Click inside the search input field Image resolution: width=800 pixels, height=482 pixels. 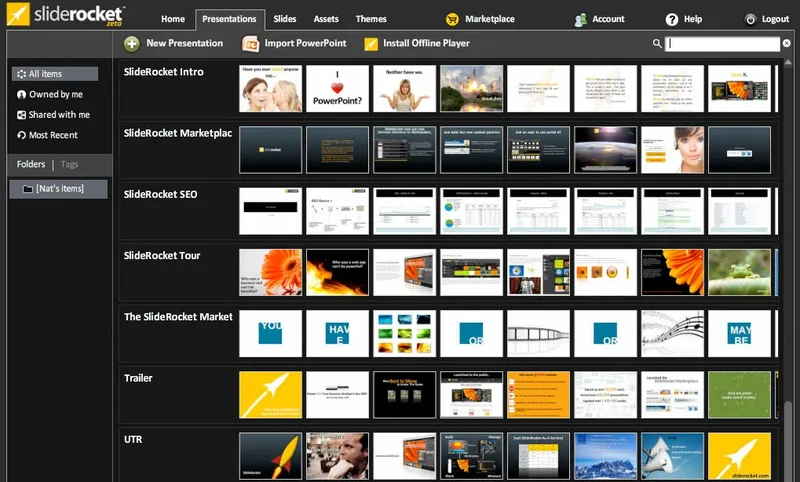[x=722, y=44]
